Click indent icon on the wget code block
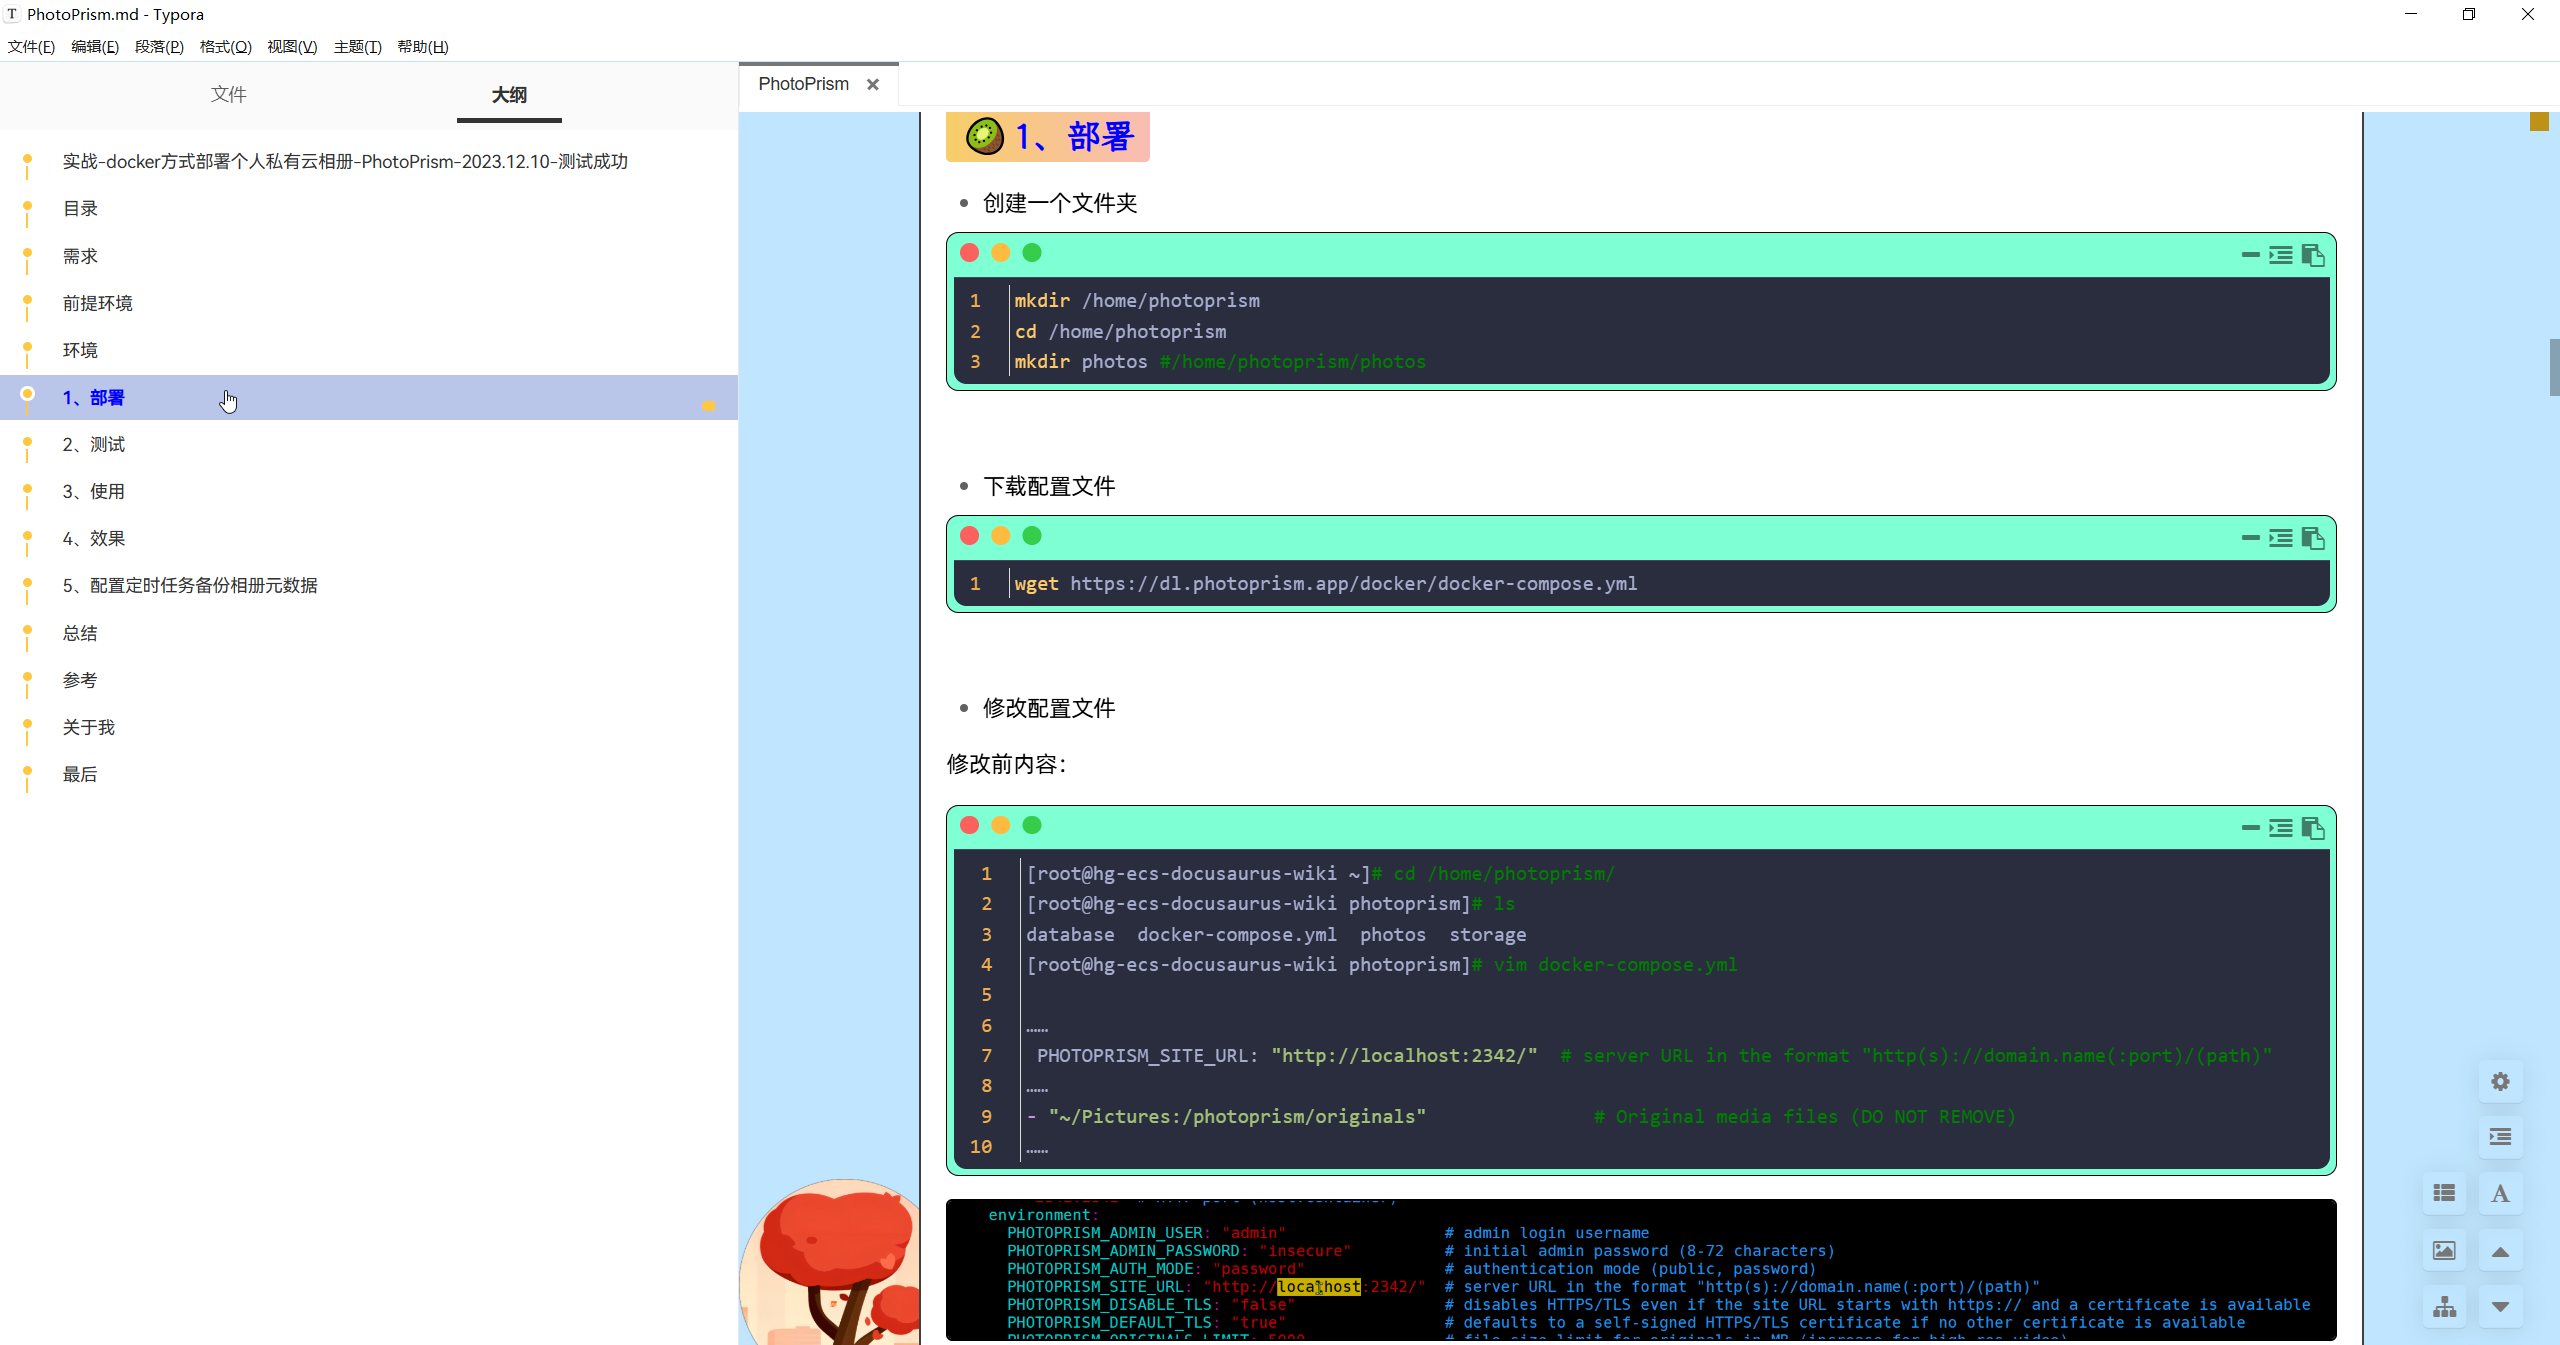This screenshot has width=2560, height=1345. 2280,539
